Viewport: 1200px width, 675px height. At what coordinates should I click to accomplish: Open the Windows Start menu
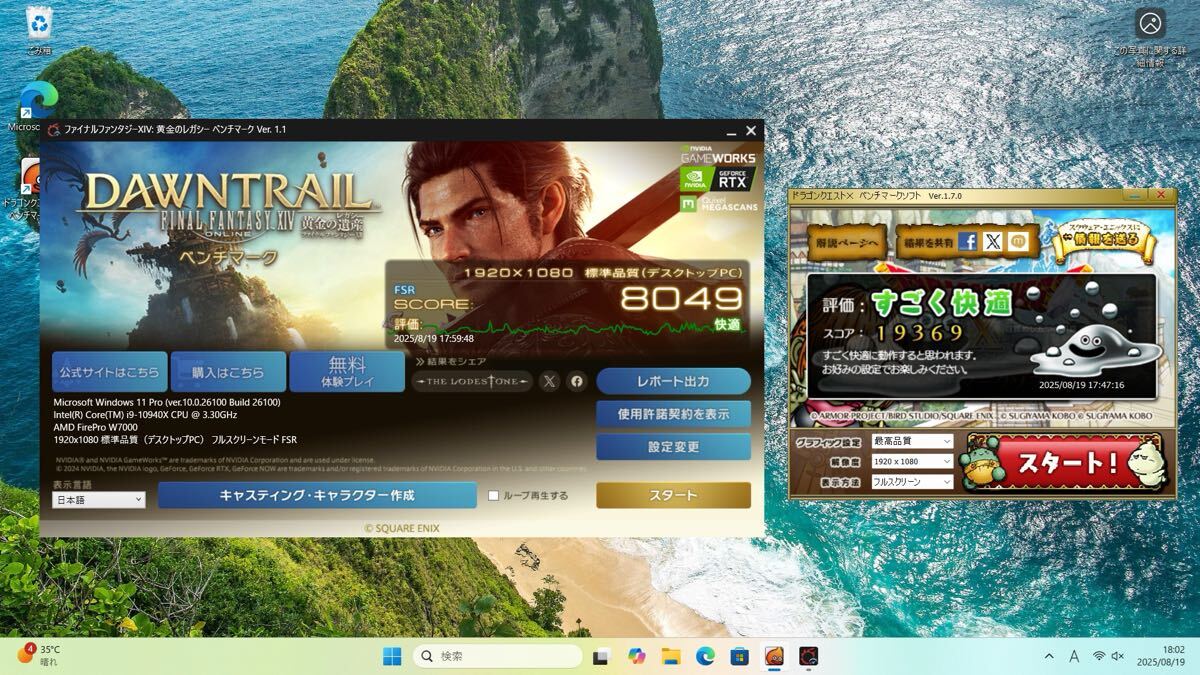[392, 656]
